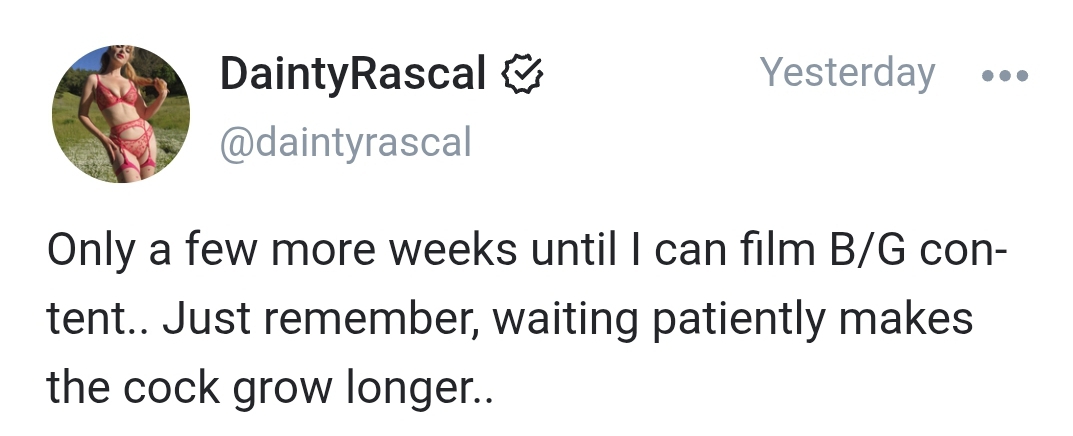Click the Yesterday timestamp
Screen dimensions: 1073x436
click(847, 73)
